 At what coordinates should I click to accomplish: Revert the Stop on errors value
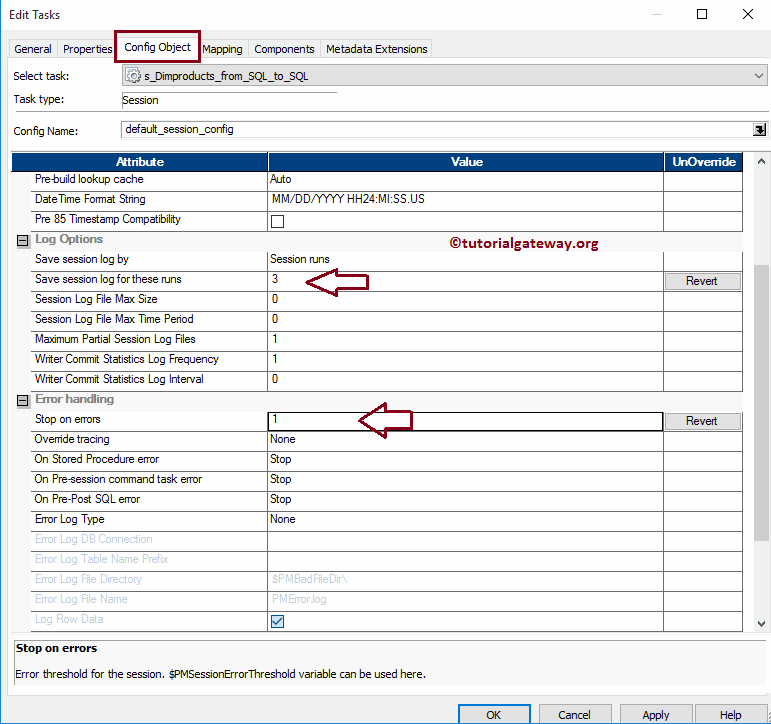701,421
